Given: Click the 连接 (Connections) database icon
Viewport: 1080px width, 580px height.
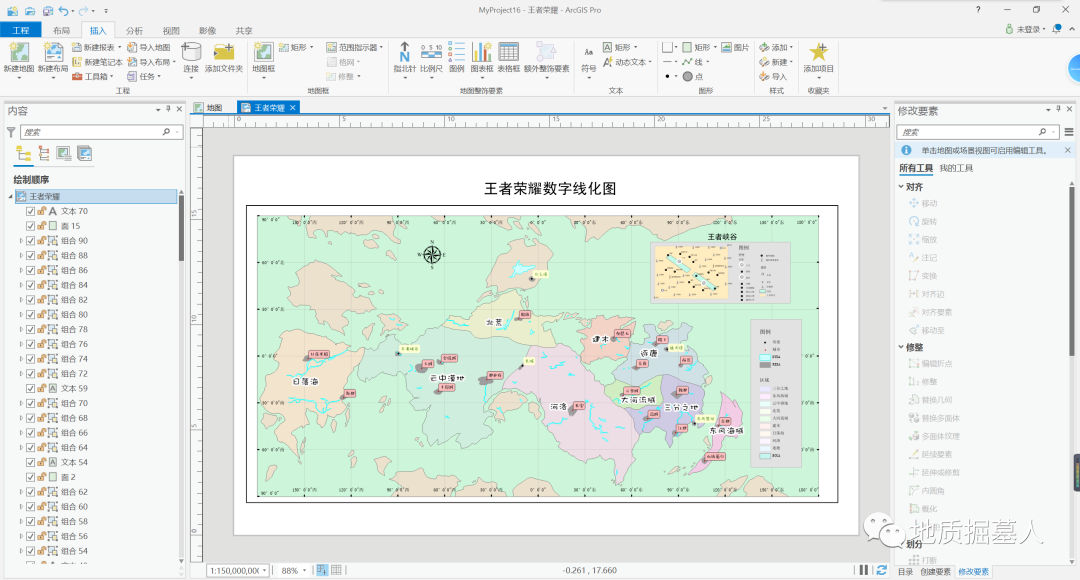Looking at the screenshot, I should coord(191,52).
